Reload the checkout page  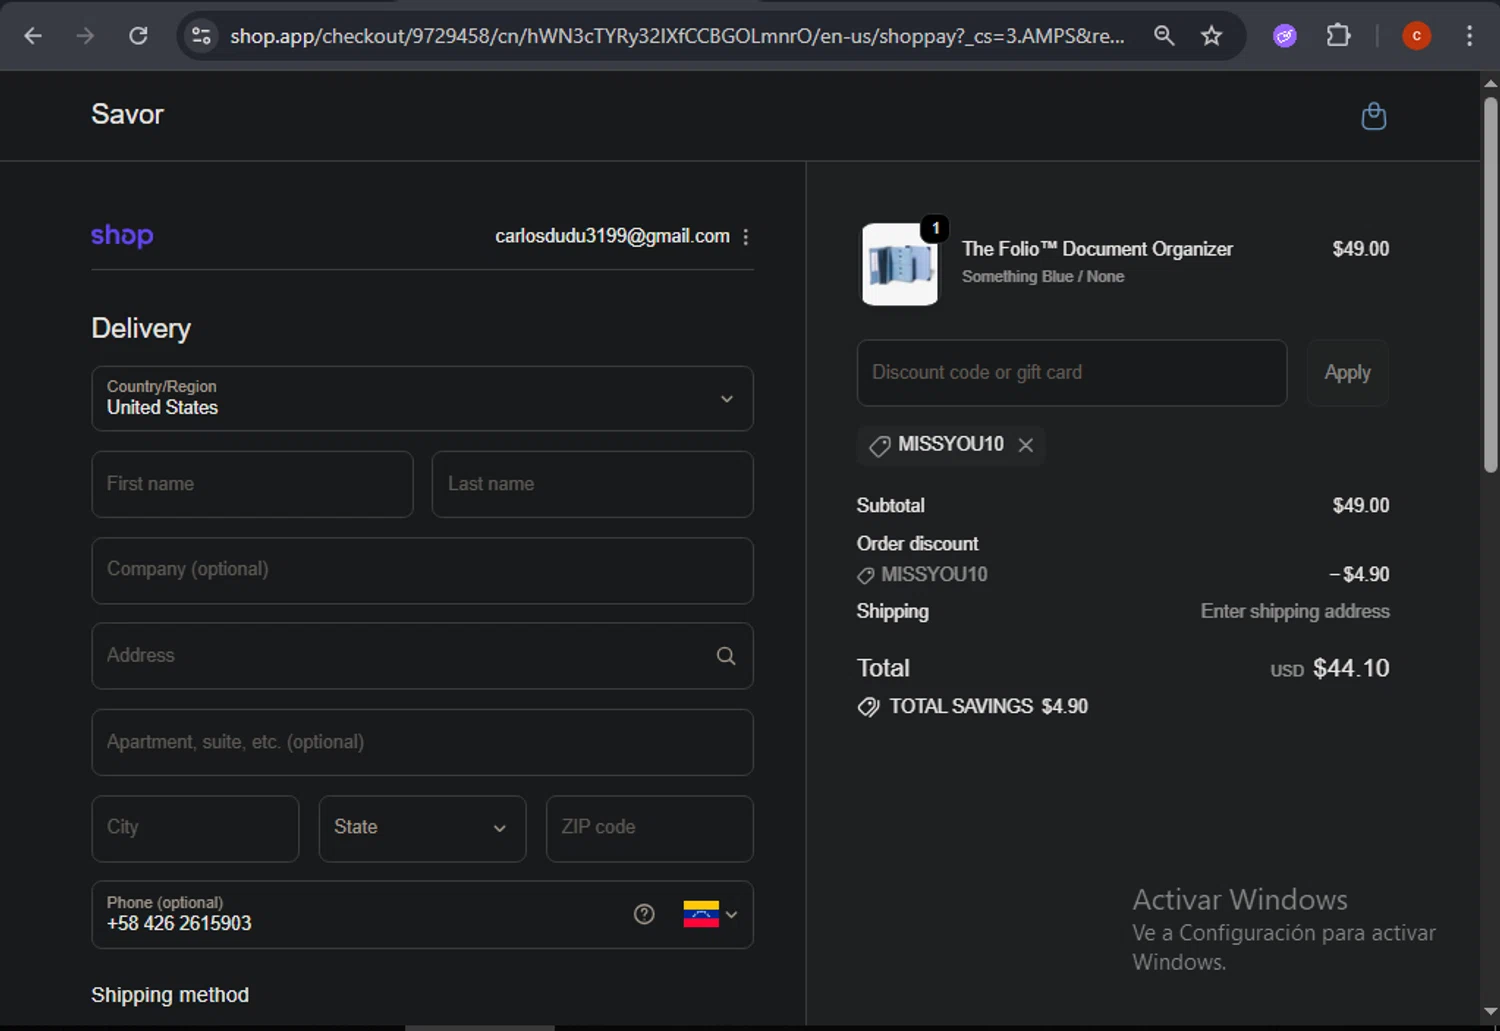pyautogui.click(x=138, y=36)
